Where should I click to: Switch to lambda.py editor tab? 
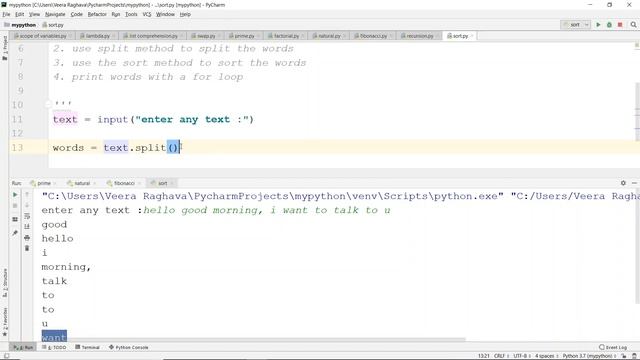click(x=97, y=36)
